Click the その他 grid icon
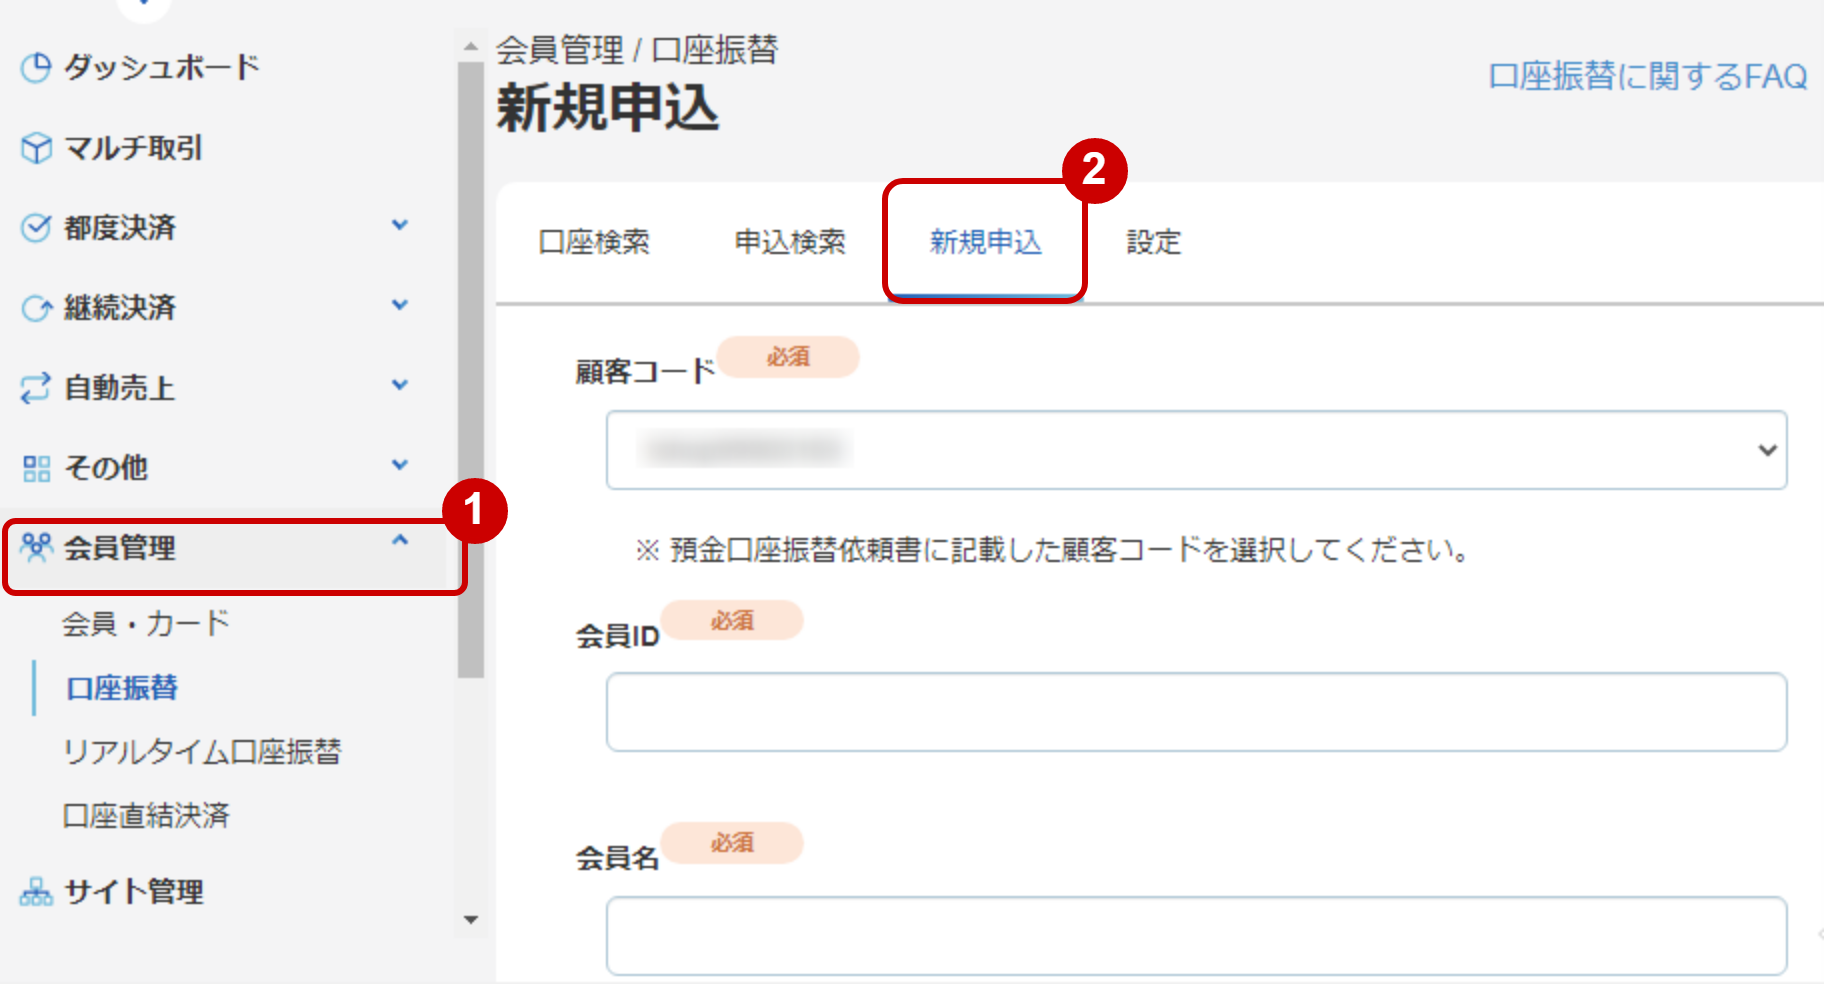Image resolution: width=1826 pixels, height=986 pixels. [x=36, y=466]
